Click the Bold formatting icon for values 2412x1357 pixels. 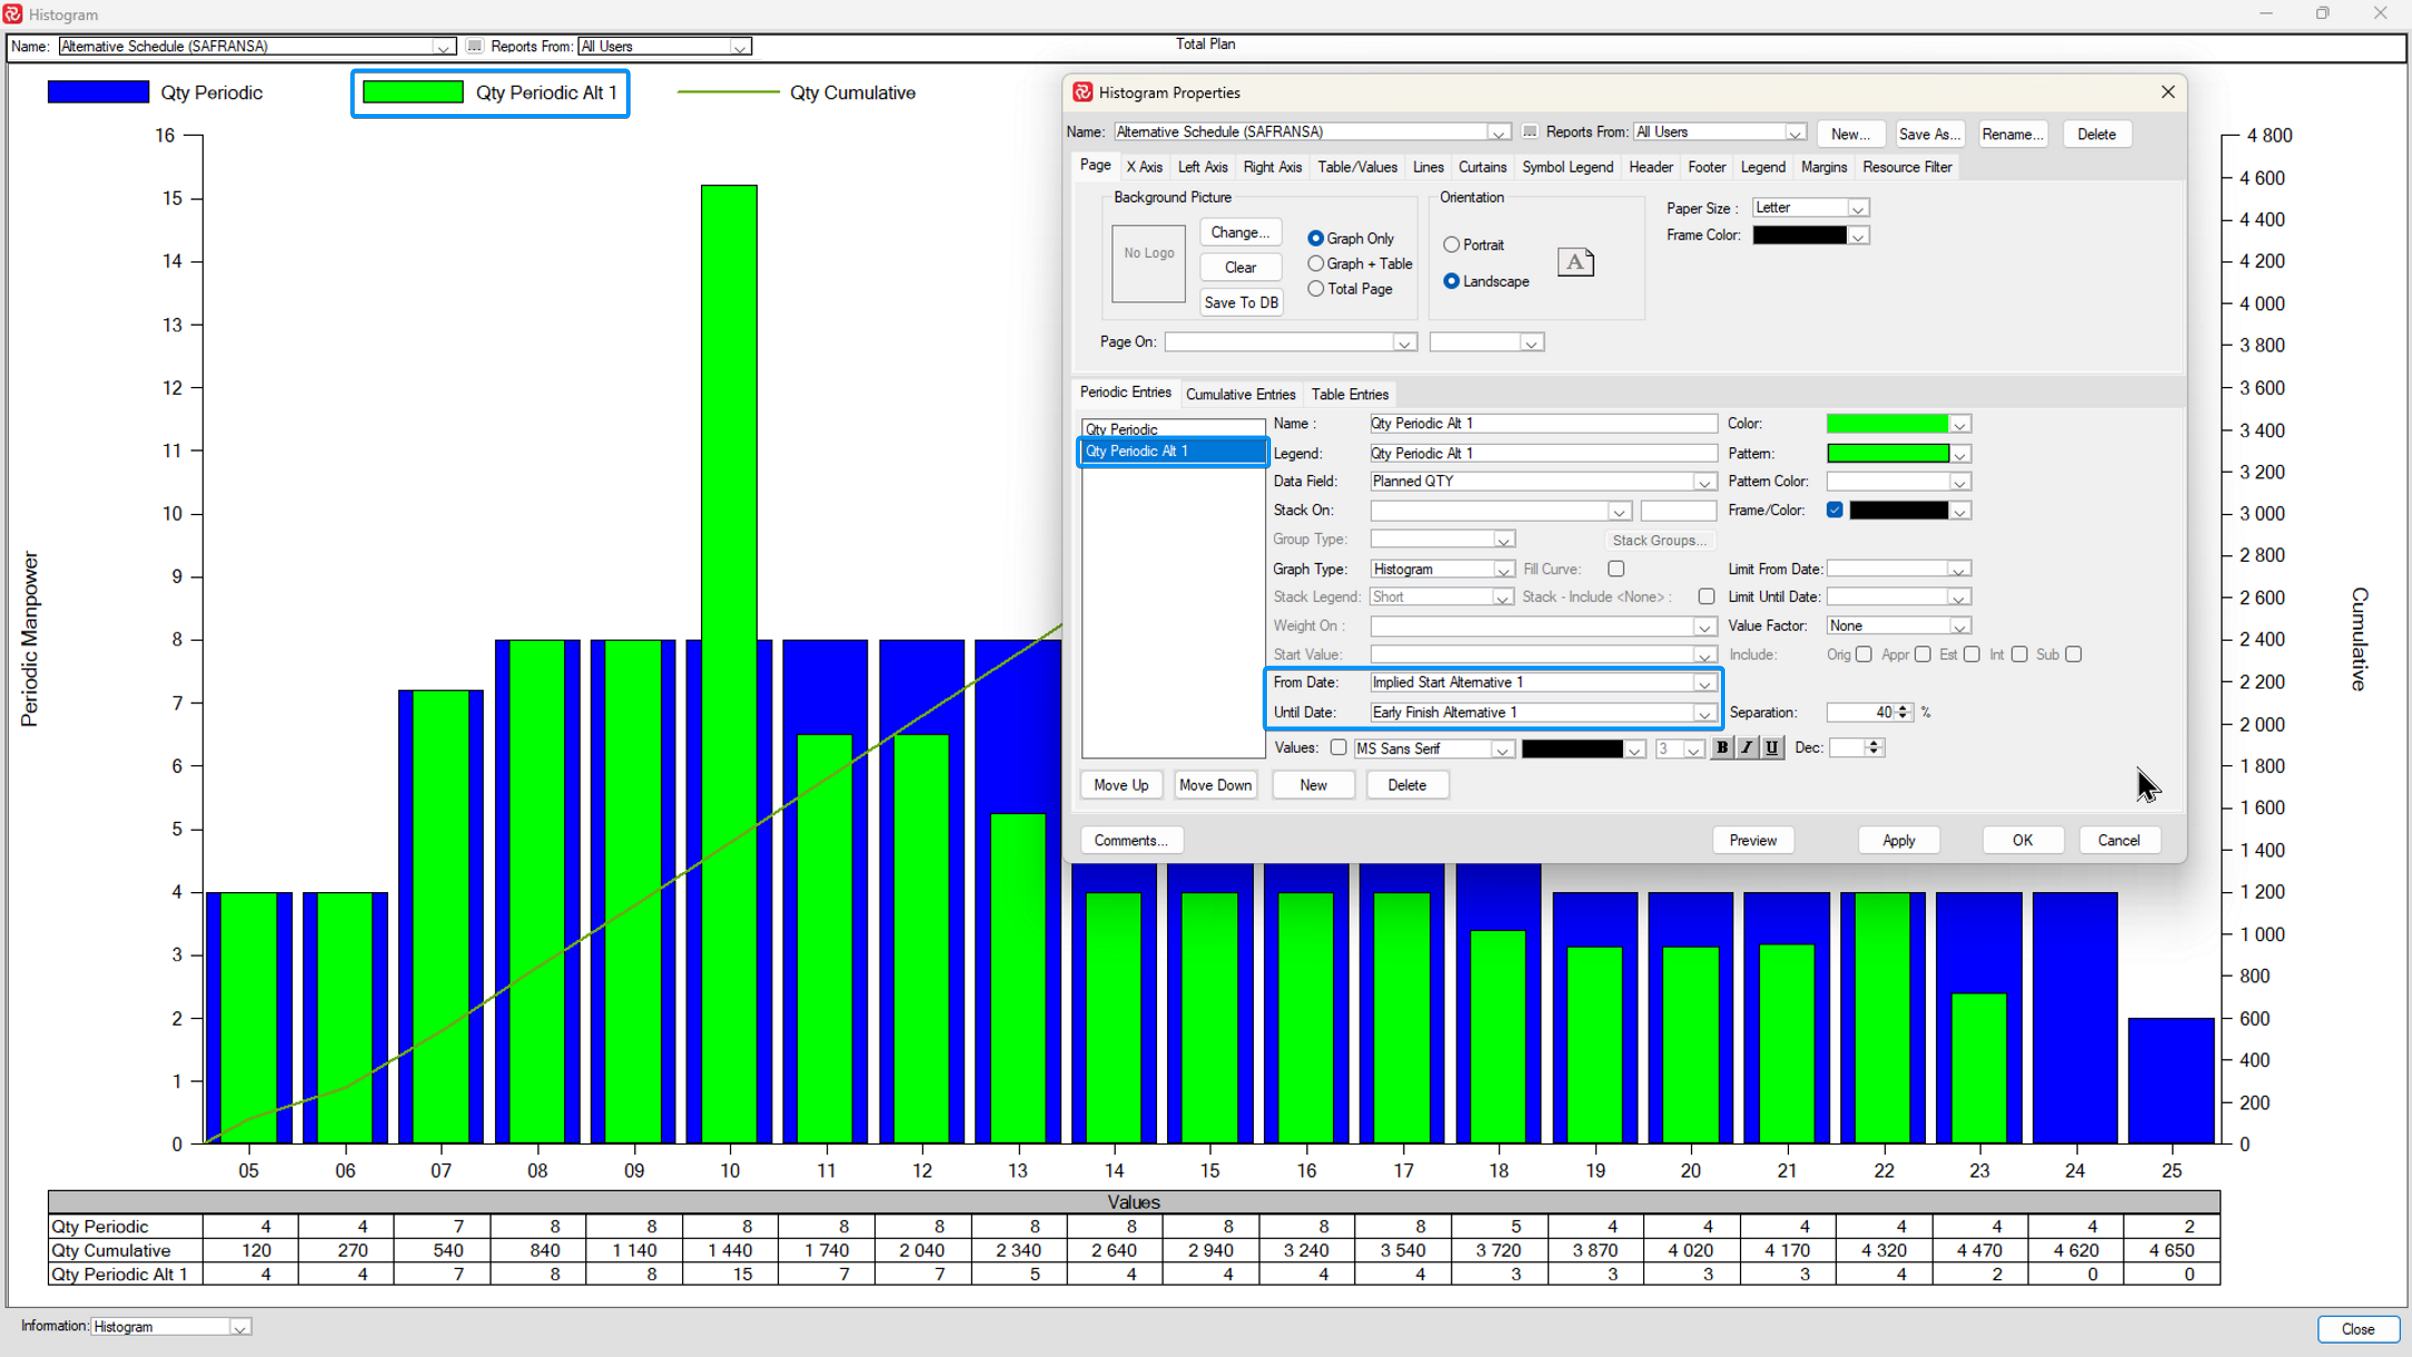click(1721, 748)
